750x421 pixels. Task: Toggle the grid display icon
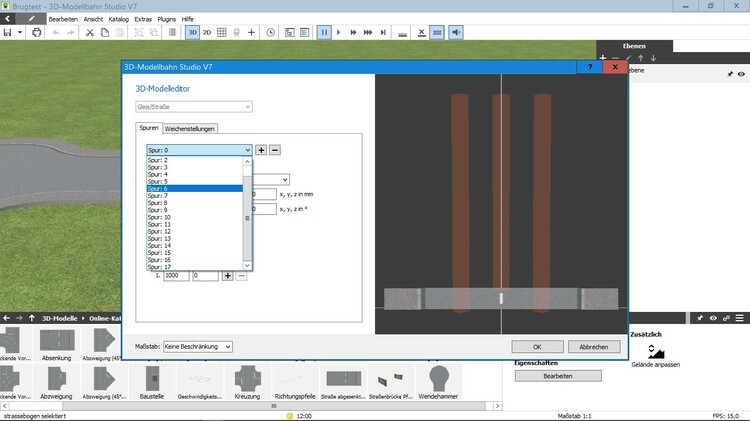222,33
